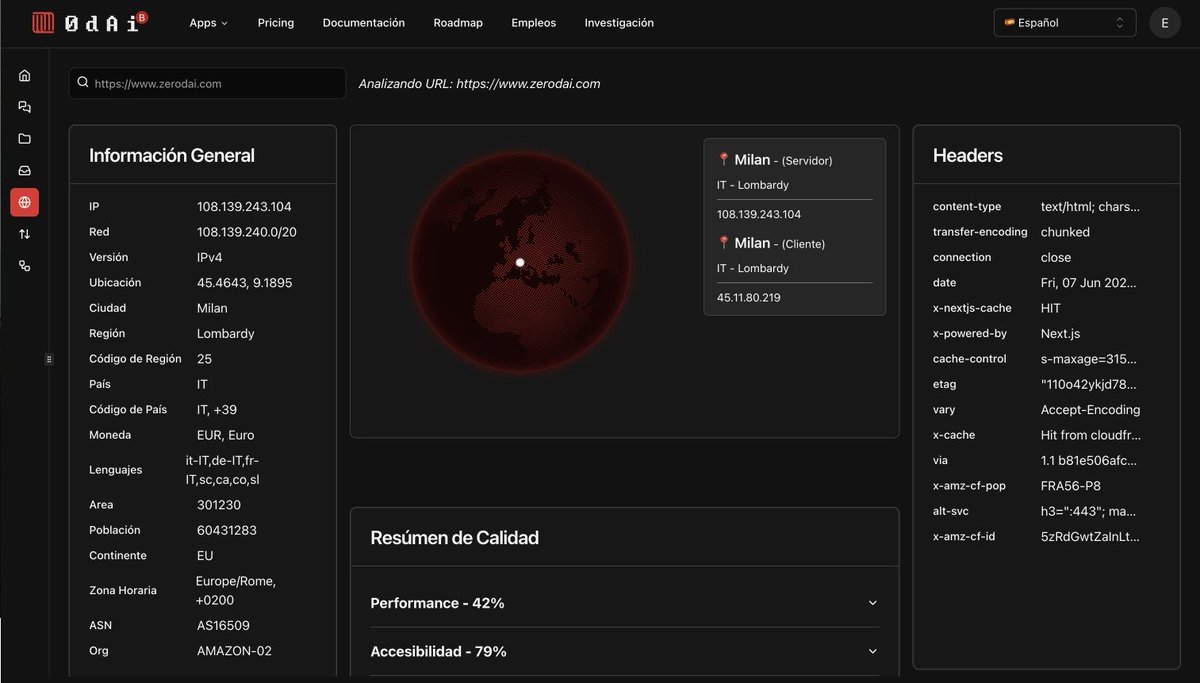Click the Resúmen de Calidad heading
Viewport: 1200px width, 683px height.
pos(454,538)
